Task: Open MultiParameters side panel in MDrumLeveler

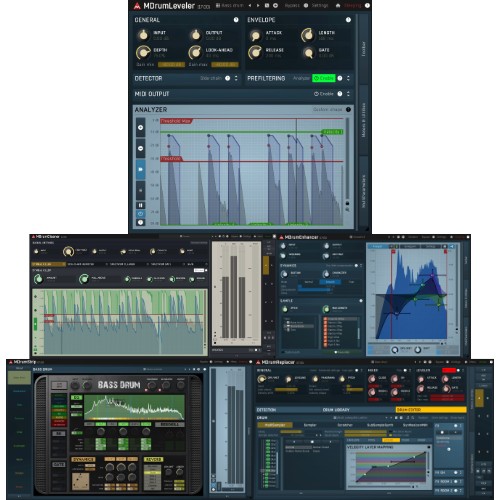Action: point(364,191)
